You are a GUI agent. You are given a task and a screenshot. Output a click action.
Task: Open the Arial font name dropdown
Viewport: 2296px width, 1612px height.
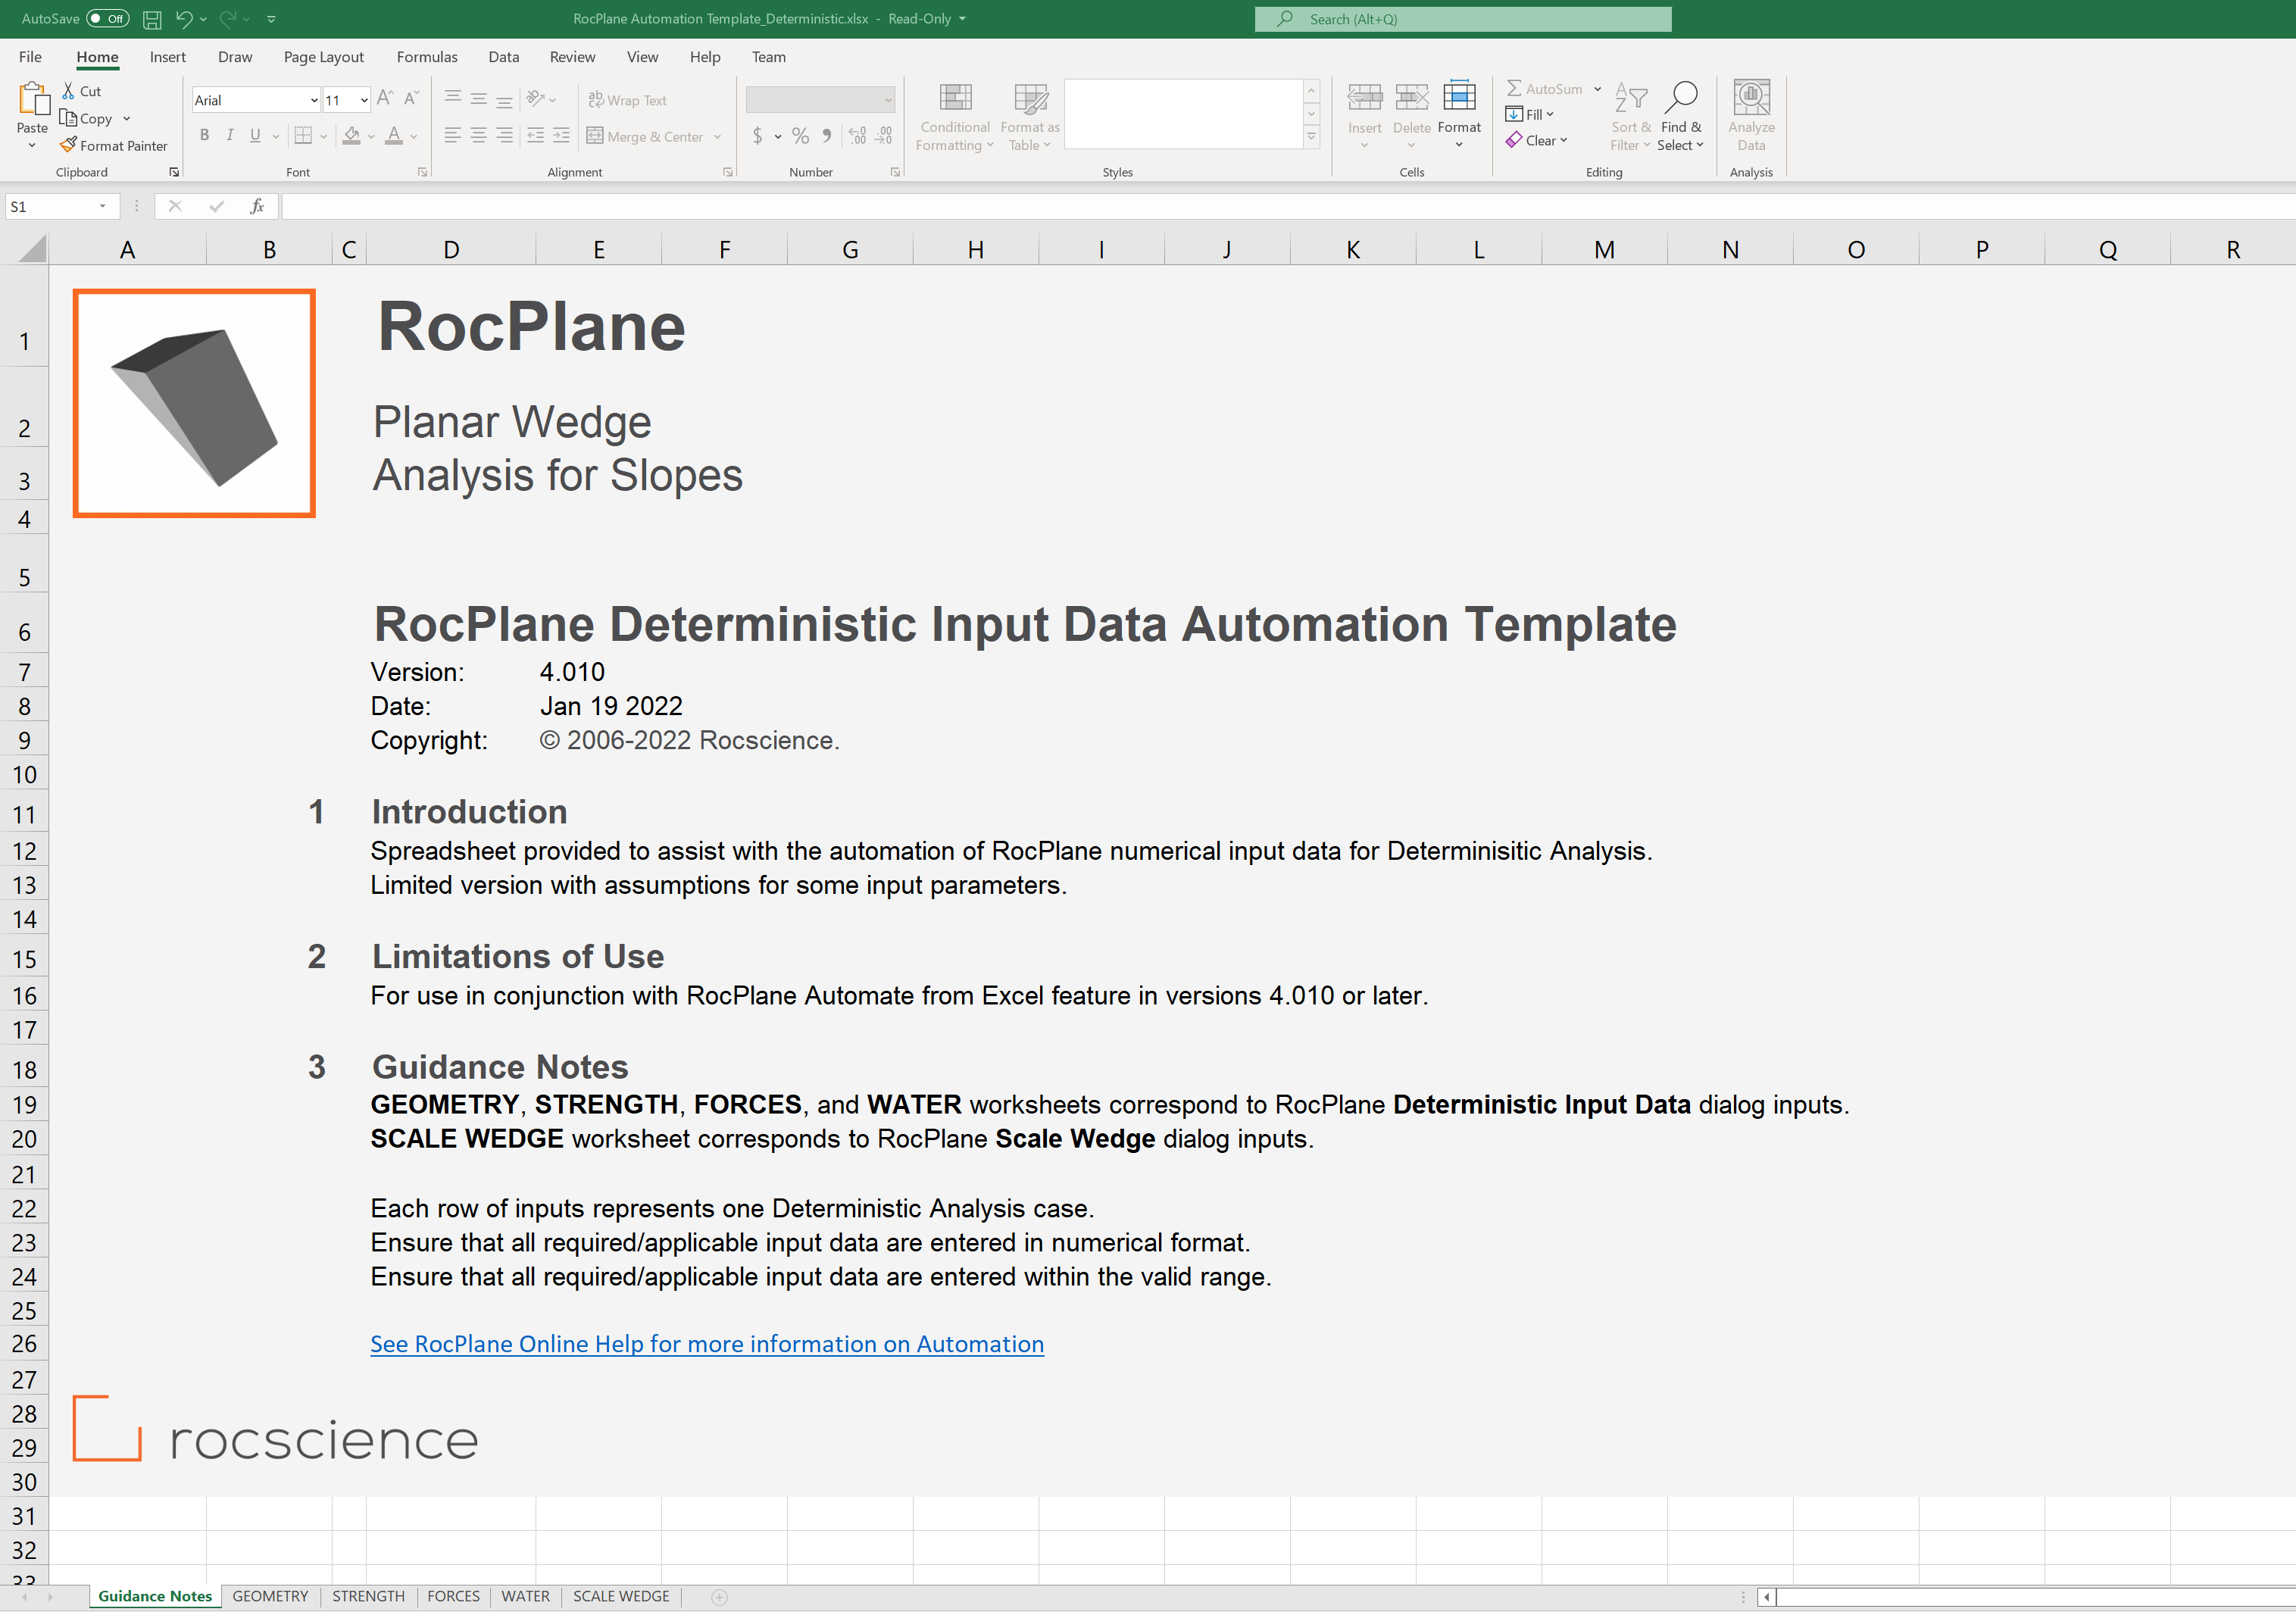pos(314,100)
